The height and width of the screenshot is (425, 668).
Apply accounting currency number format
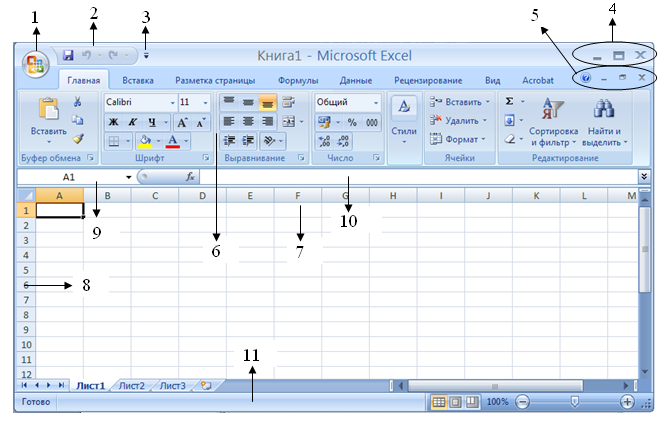(324, 123)
